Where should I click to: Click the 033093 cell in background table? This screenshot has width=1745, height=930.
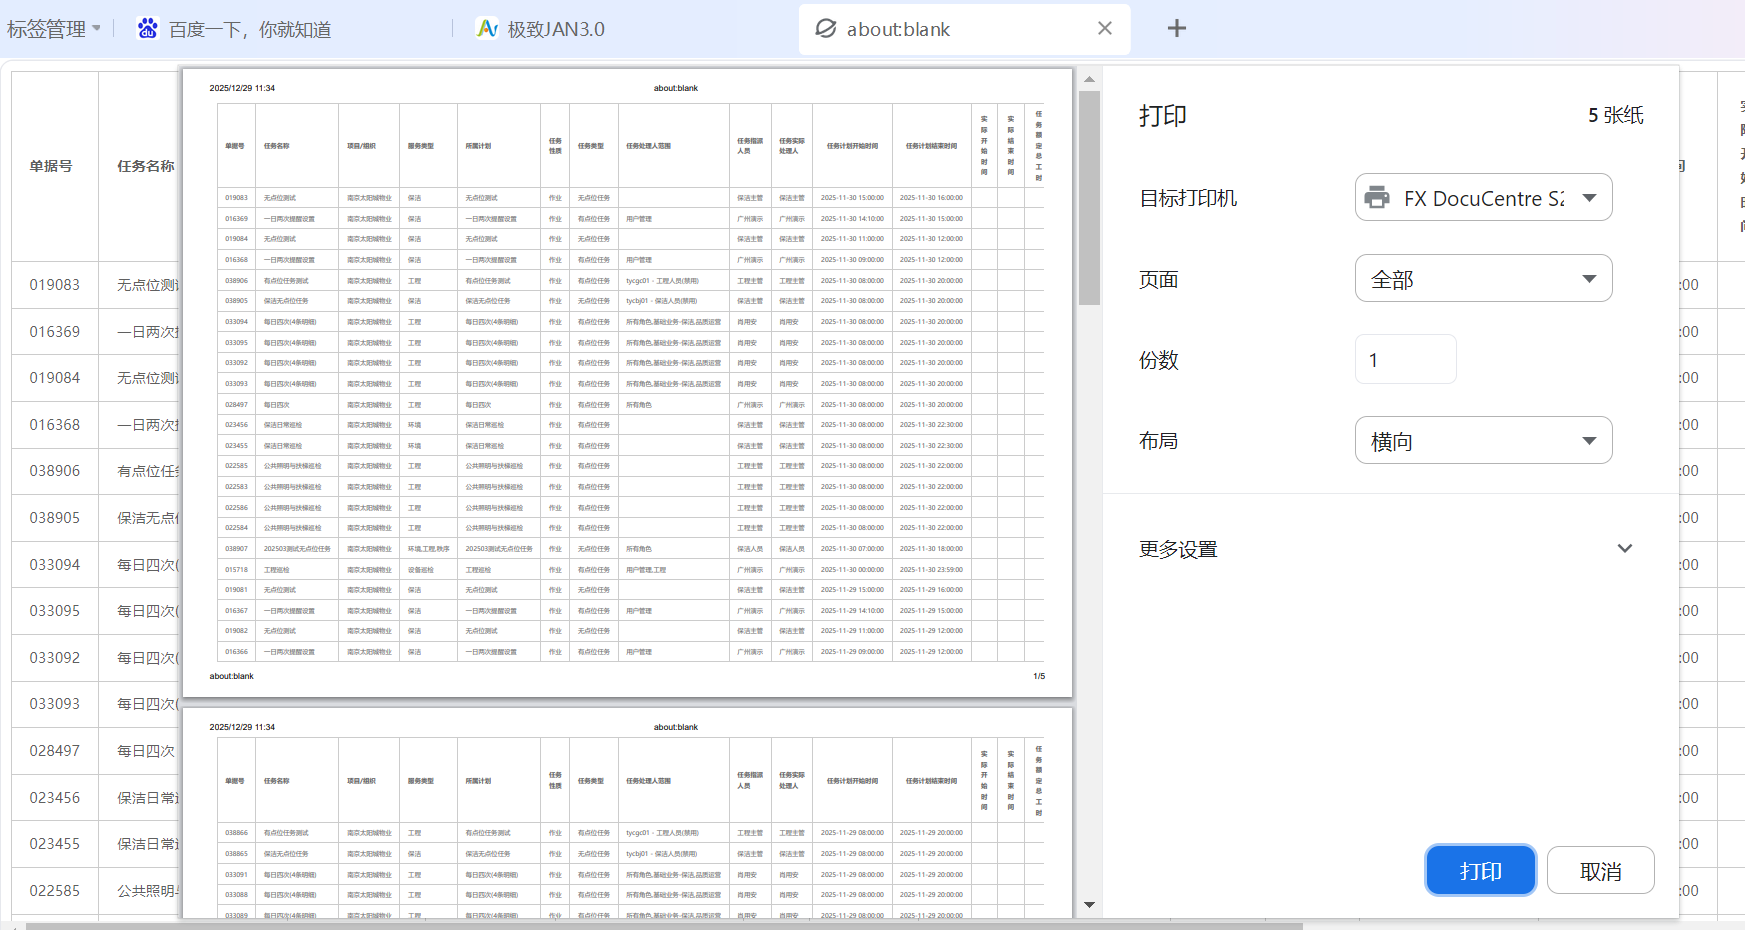coord(55,704)
